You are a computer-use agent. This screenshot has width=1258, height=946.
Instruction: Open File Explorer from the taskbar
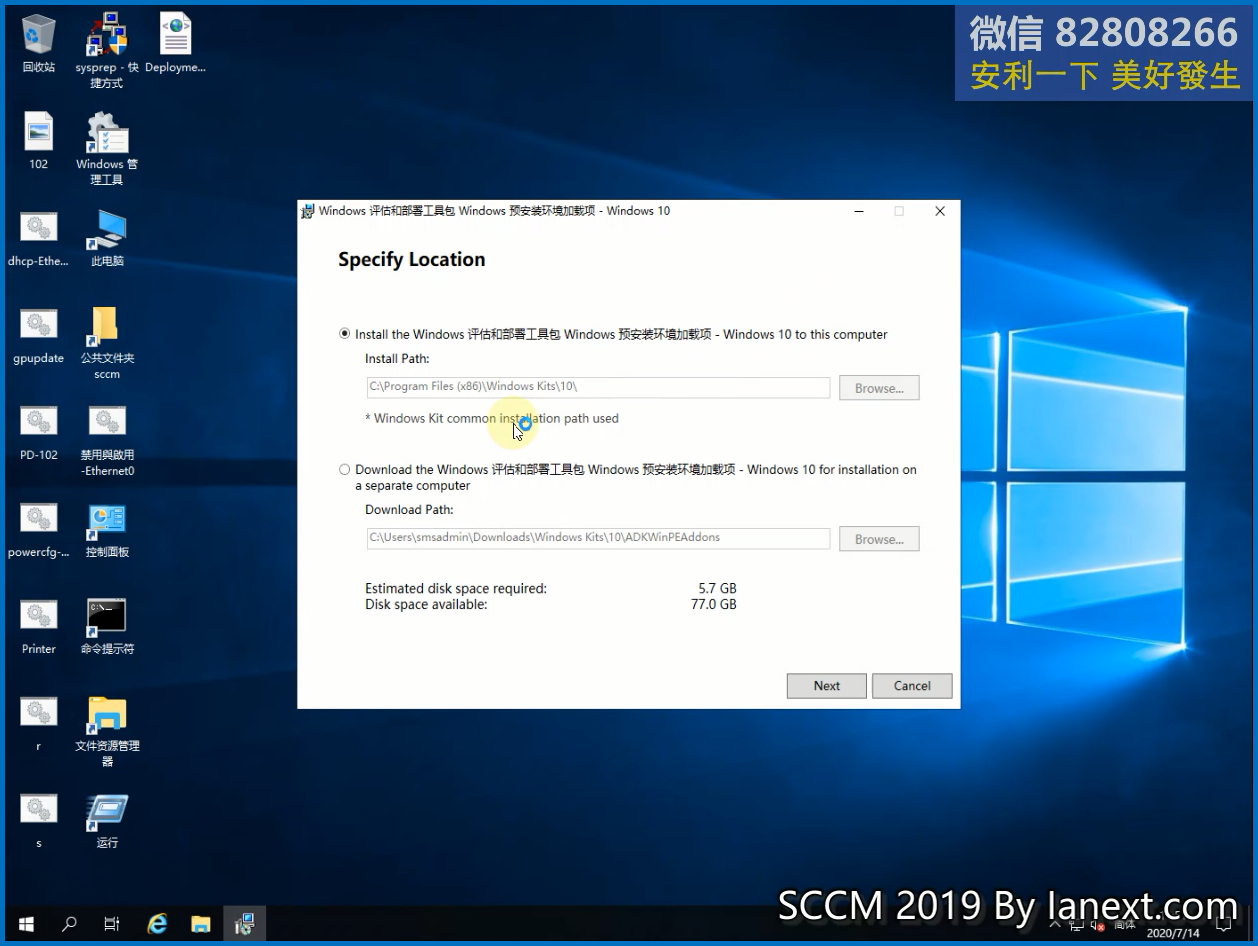[200, 925]
